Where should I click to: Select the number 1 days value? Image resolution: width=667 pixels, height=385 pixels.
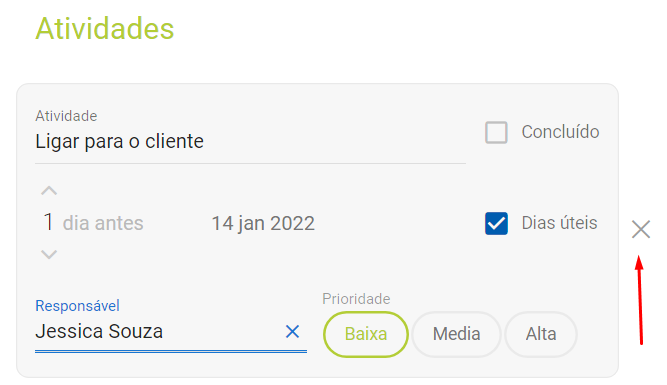pos(48,222)
